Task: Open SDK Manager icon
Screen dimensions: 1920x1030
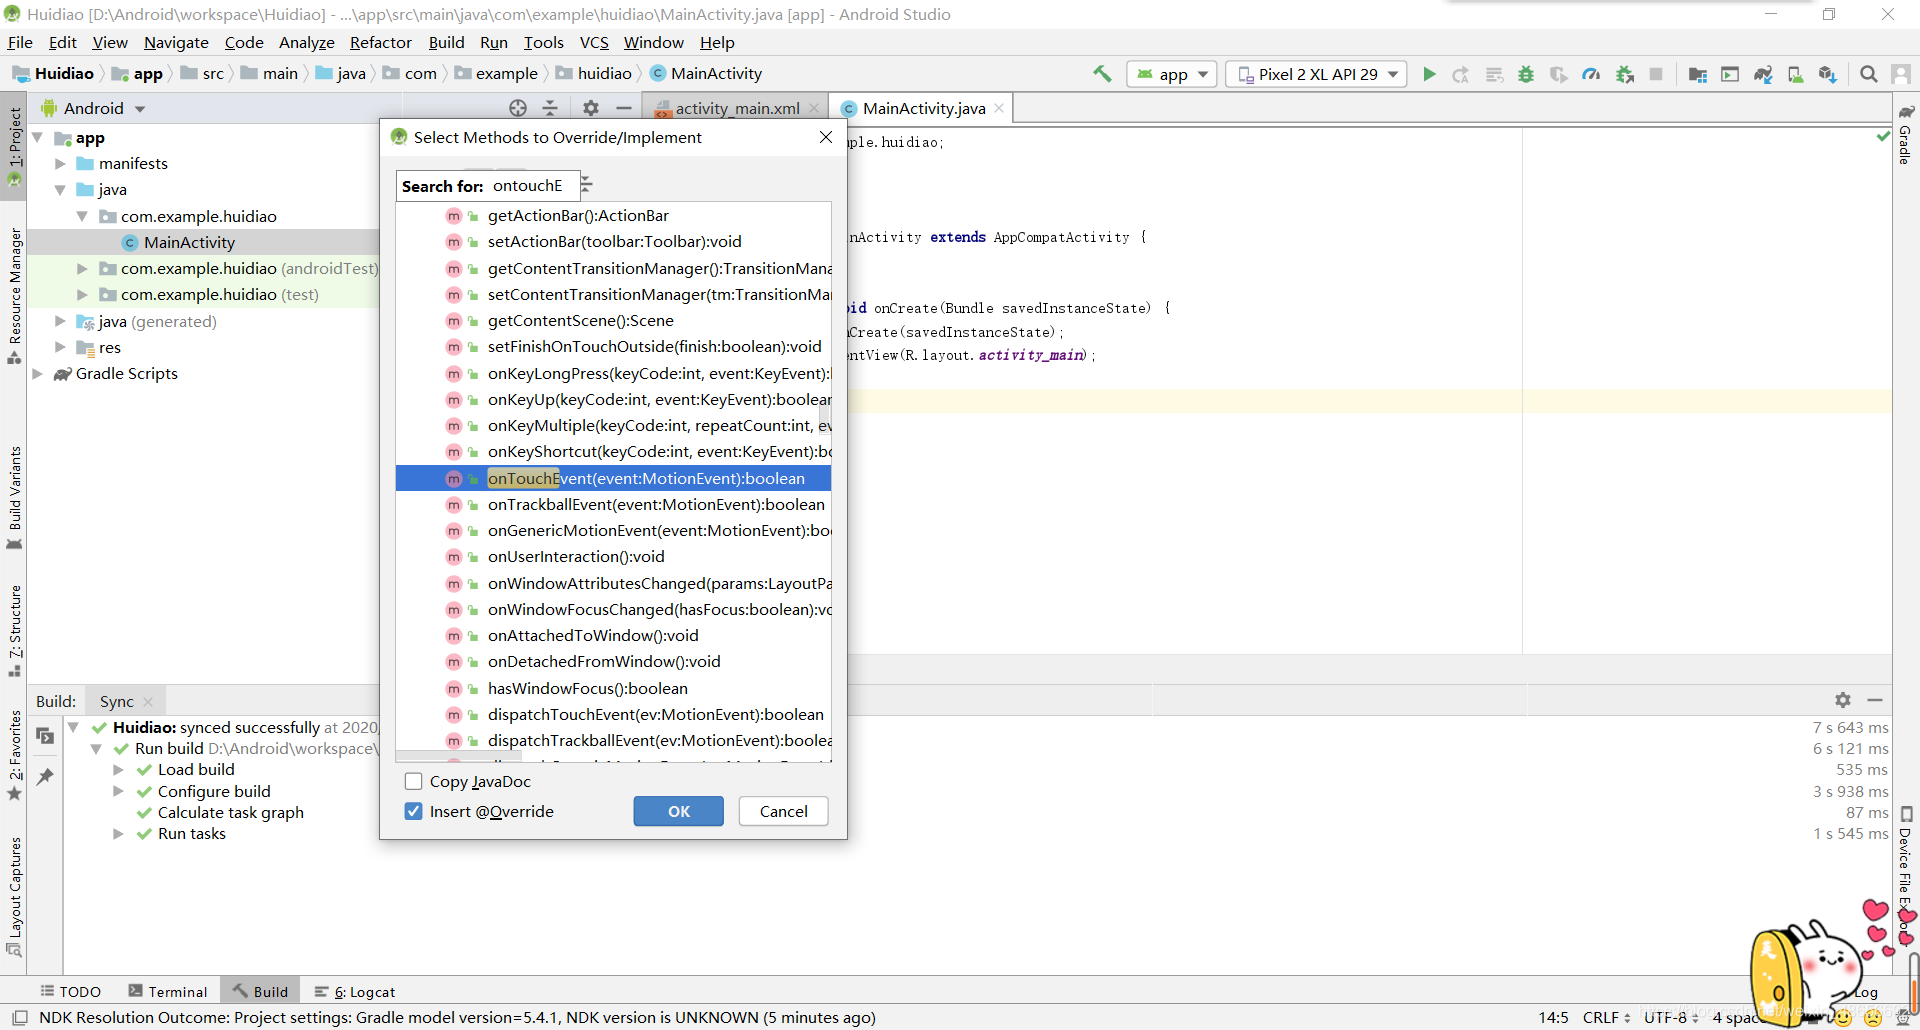Action: (x=1828, y=74)
